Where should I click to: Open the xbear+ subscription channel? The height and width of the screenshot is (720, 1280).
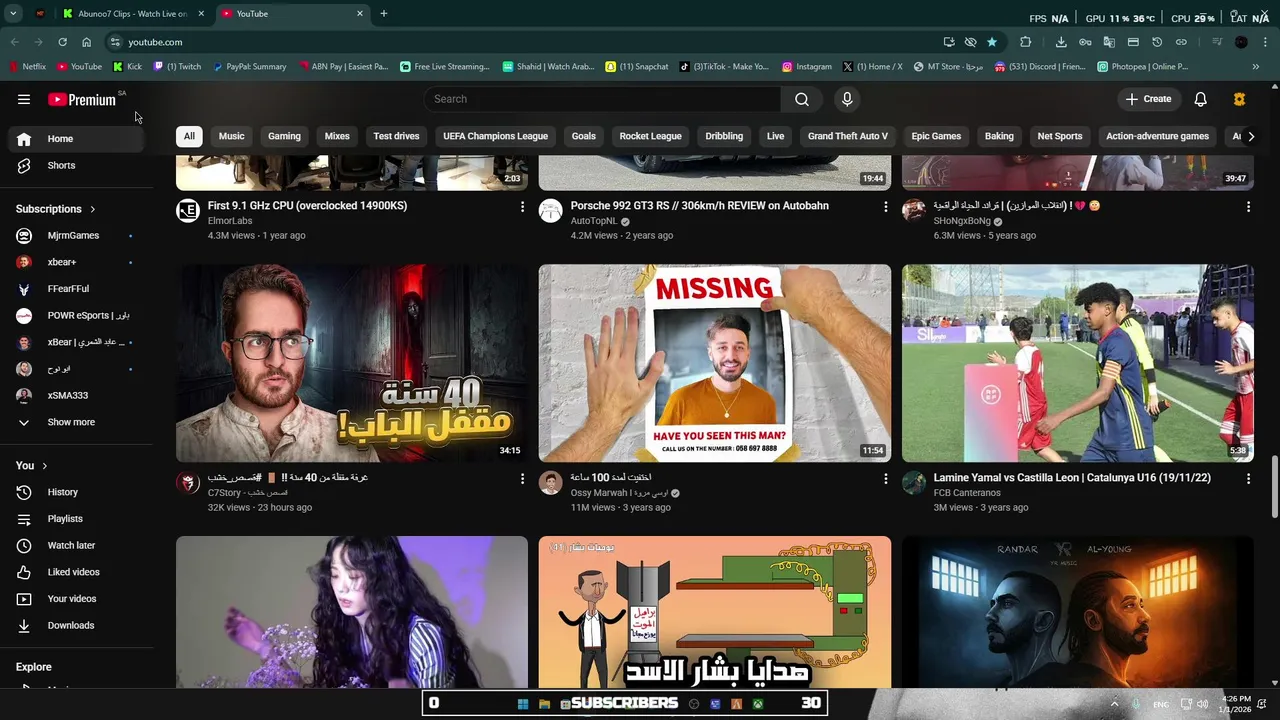point(76,262)
